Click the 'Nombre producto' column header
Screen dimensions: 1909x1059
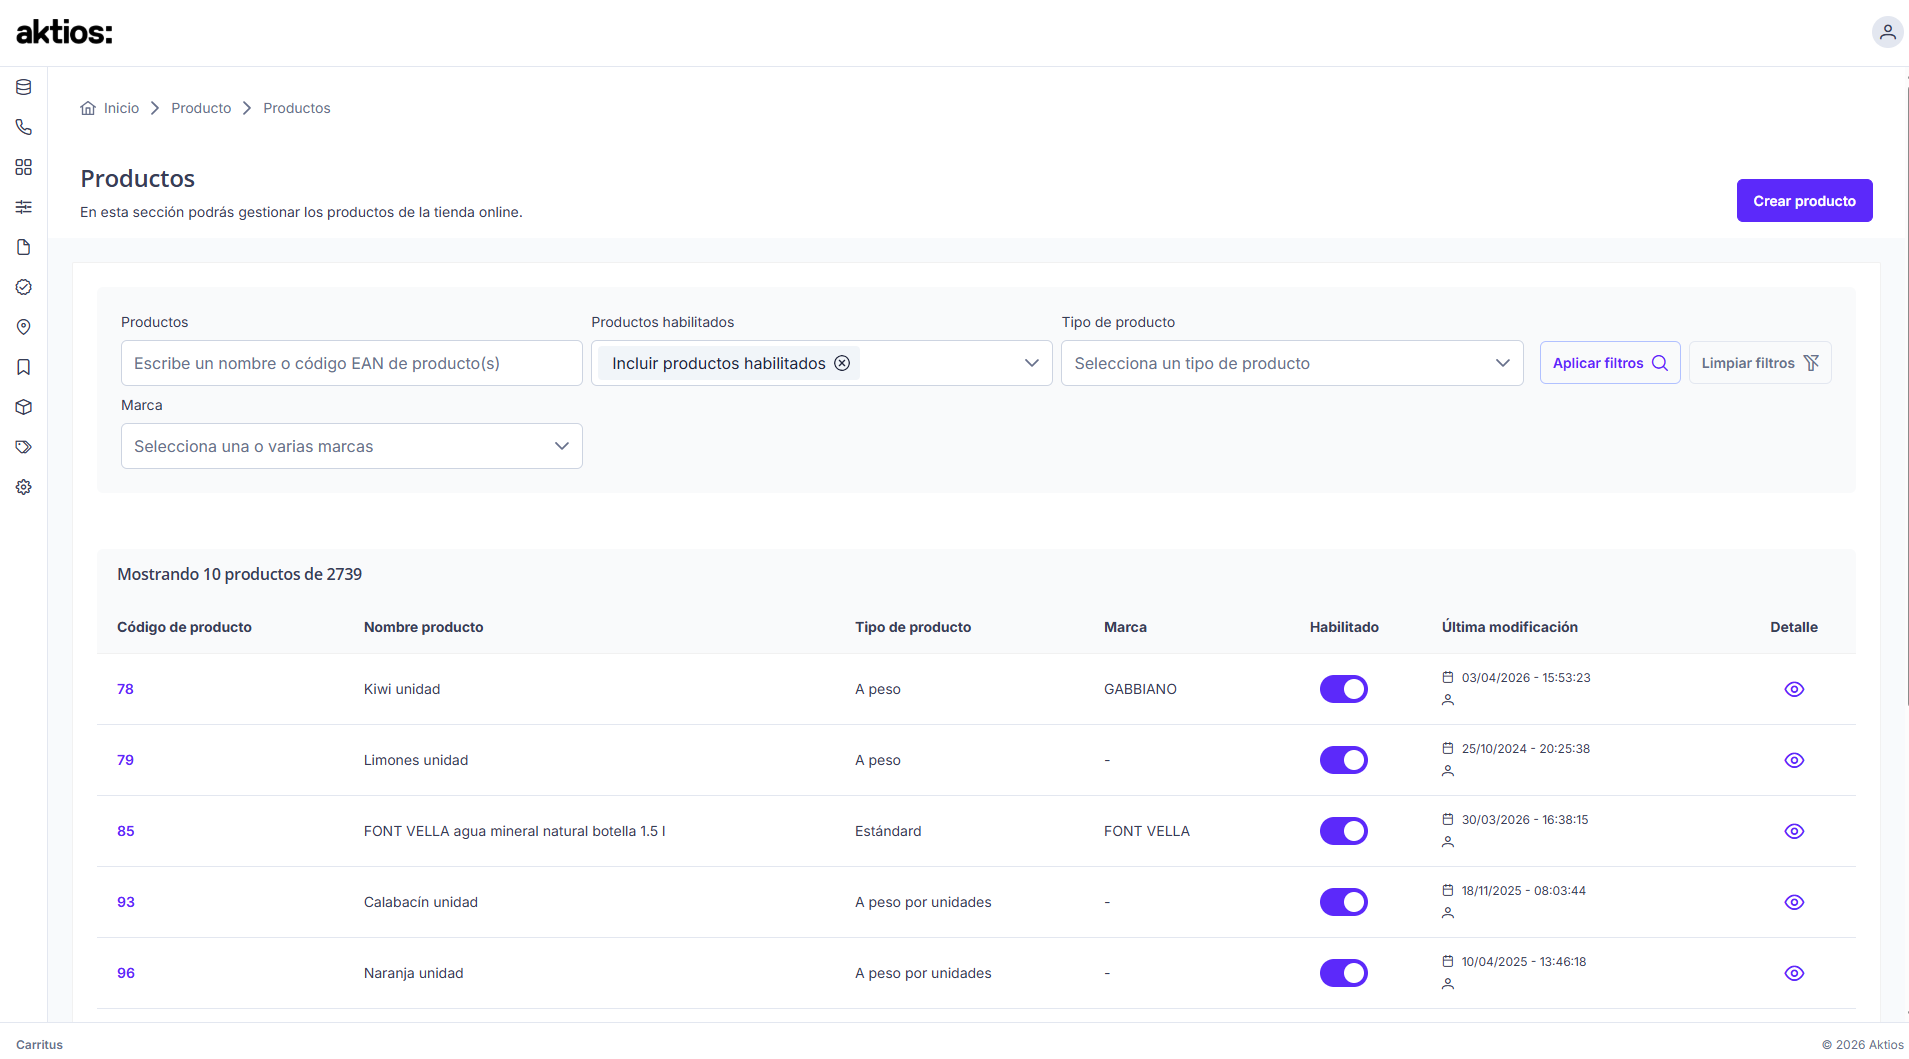[x=424, y=627]
